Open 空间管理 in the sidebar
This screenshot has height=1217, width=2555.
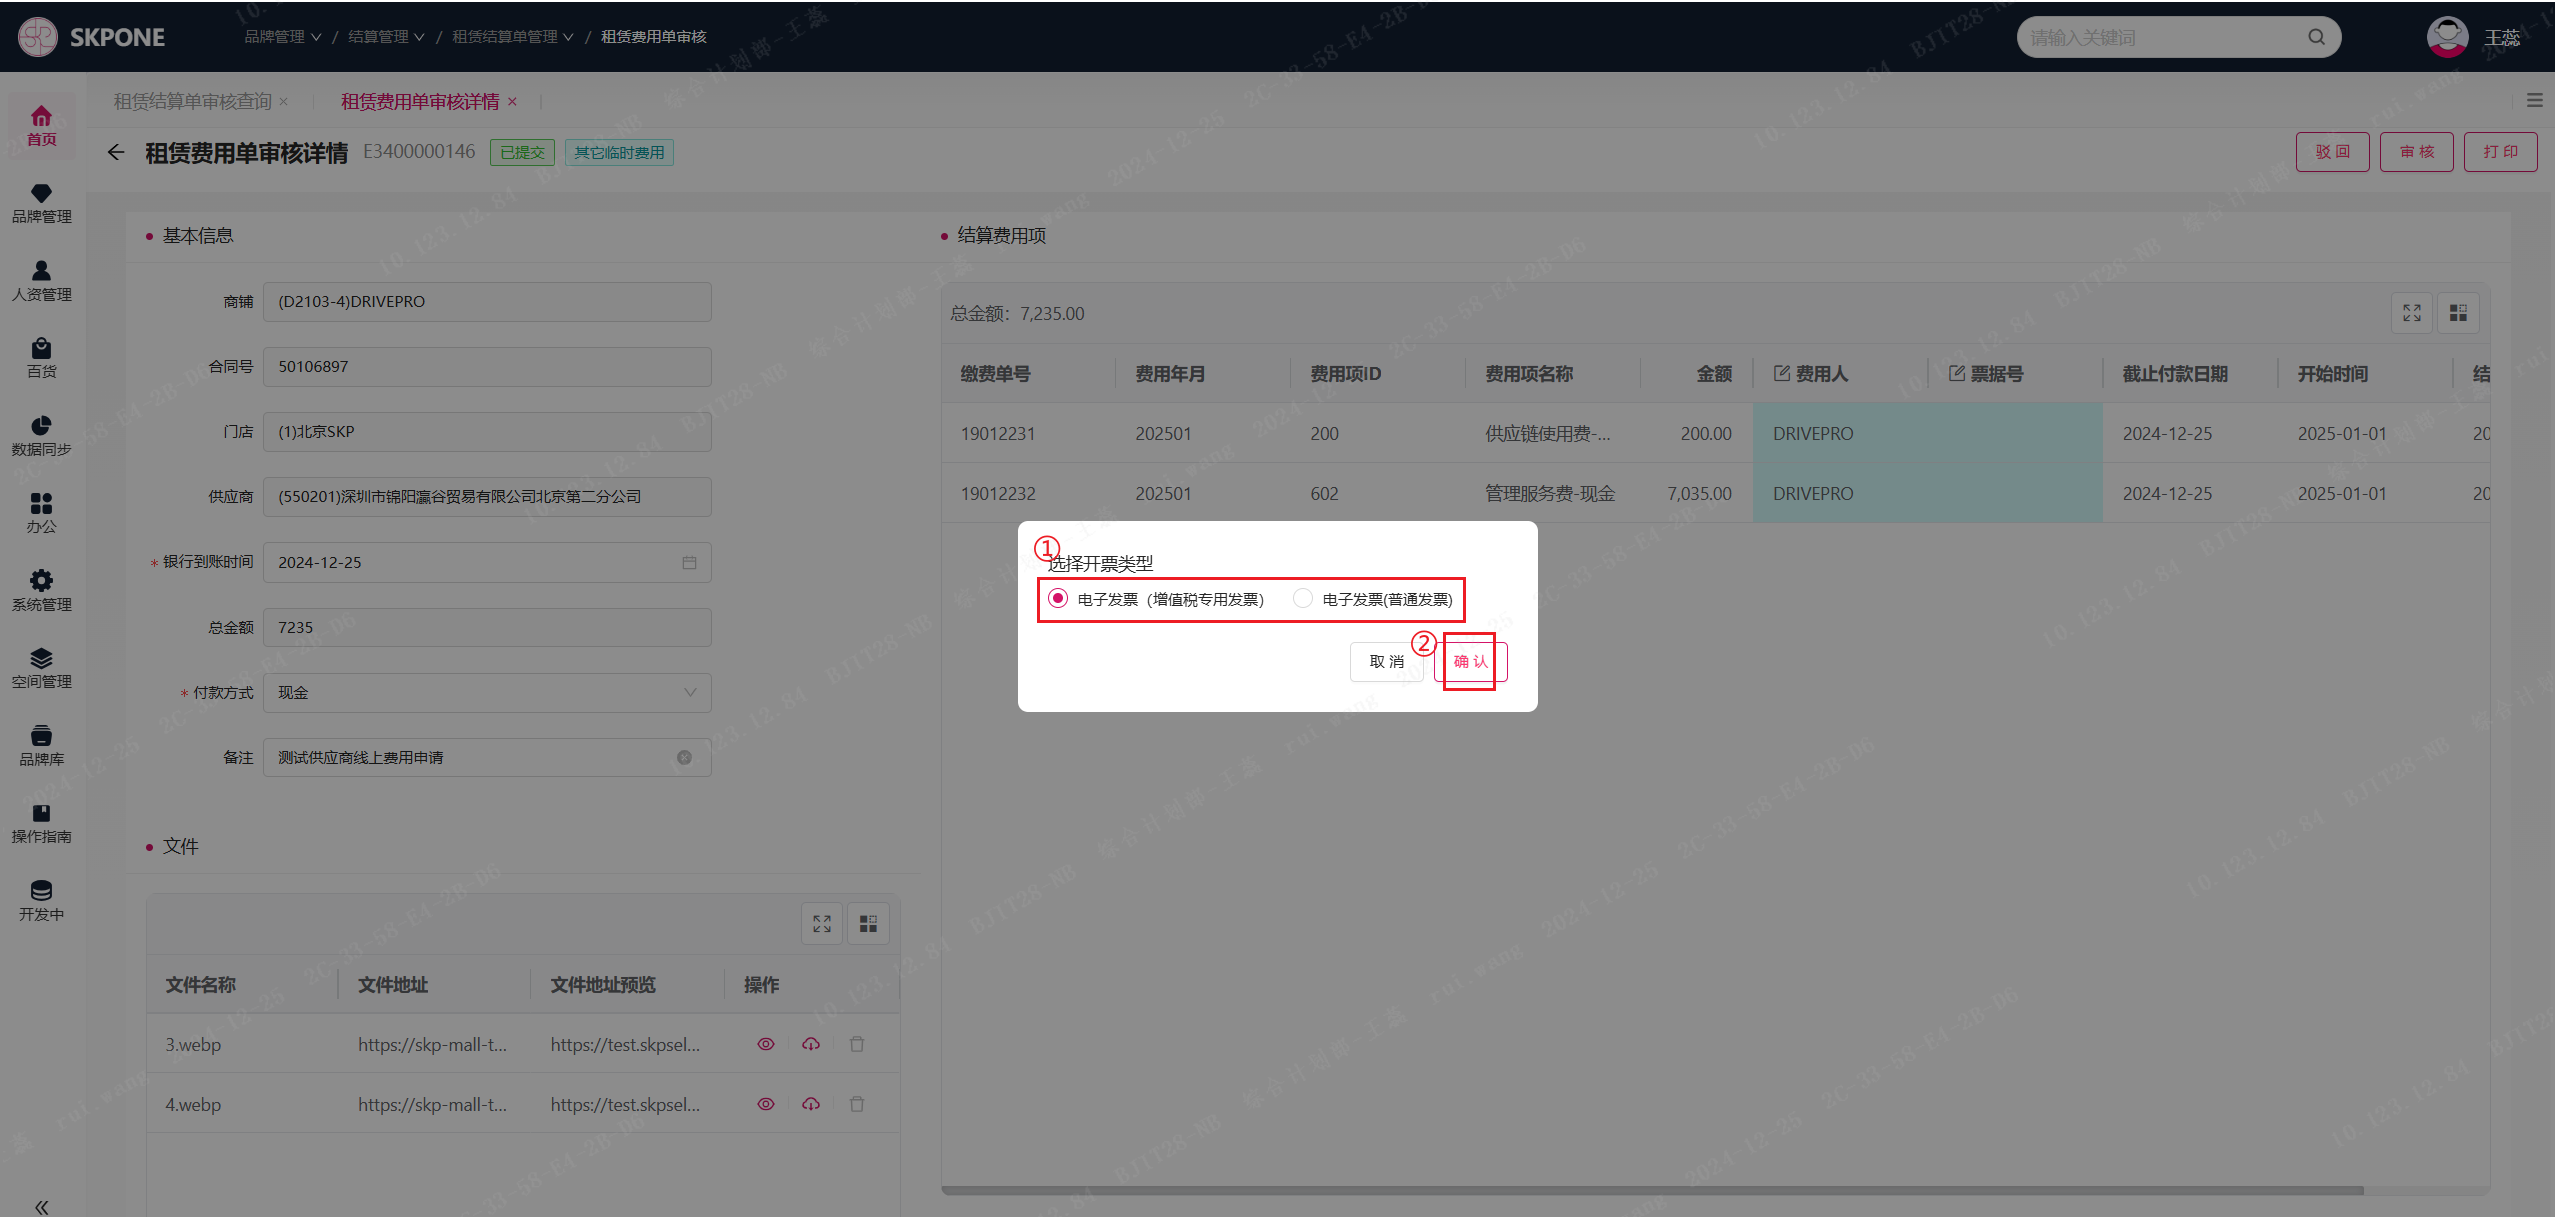(41, 668)
